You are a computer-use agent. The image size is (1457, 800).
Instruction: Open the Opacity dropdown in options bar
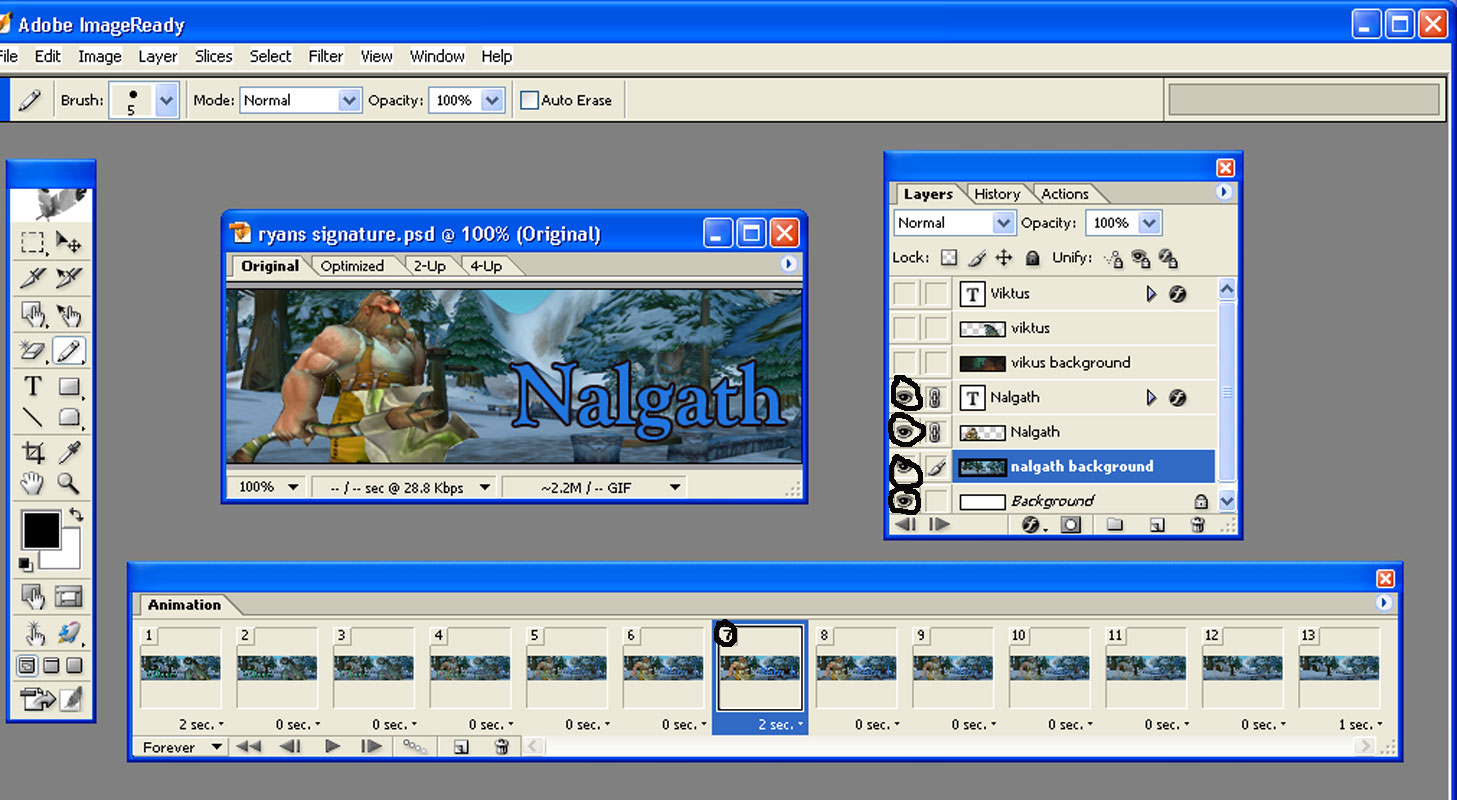click(x=492, y=100)
